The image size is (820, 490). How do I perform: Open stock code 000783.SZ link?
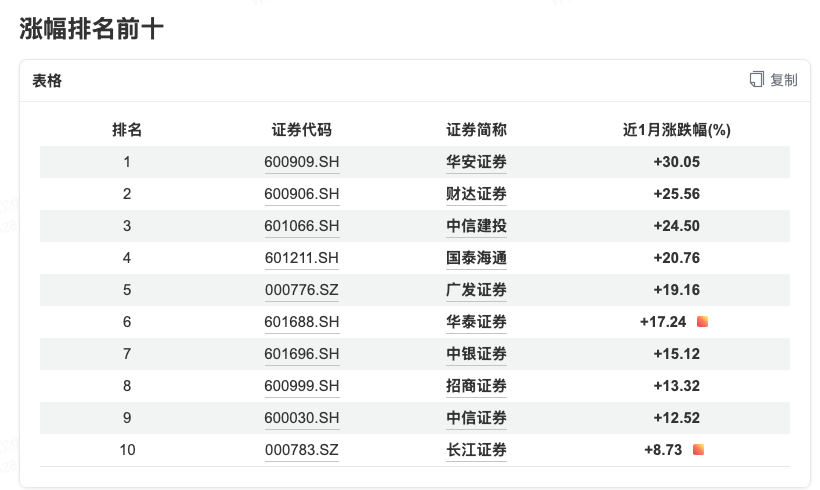[x=302, y=450]
